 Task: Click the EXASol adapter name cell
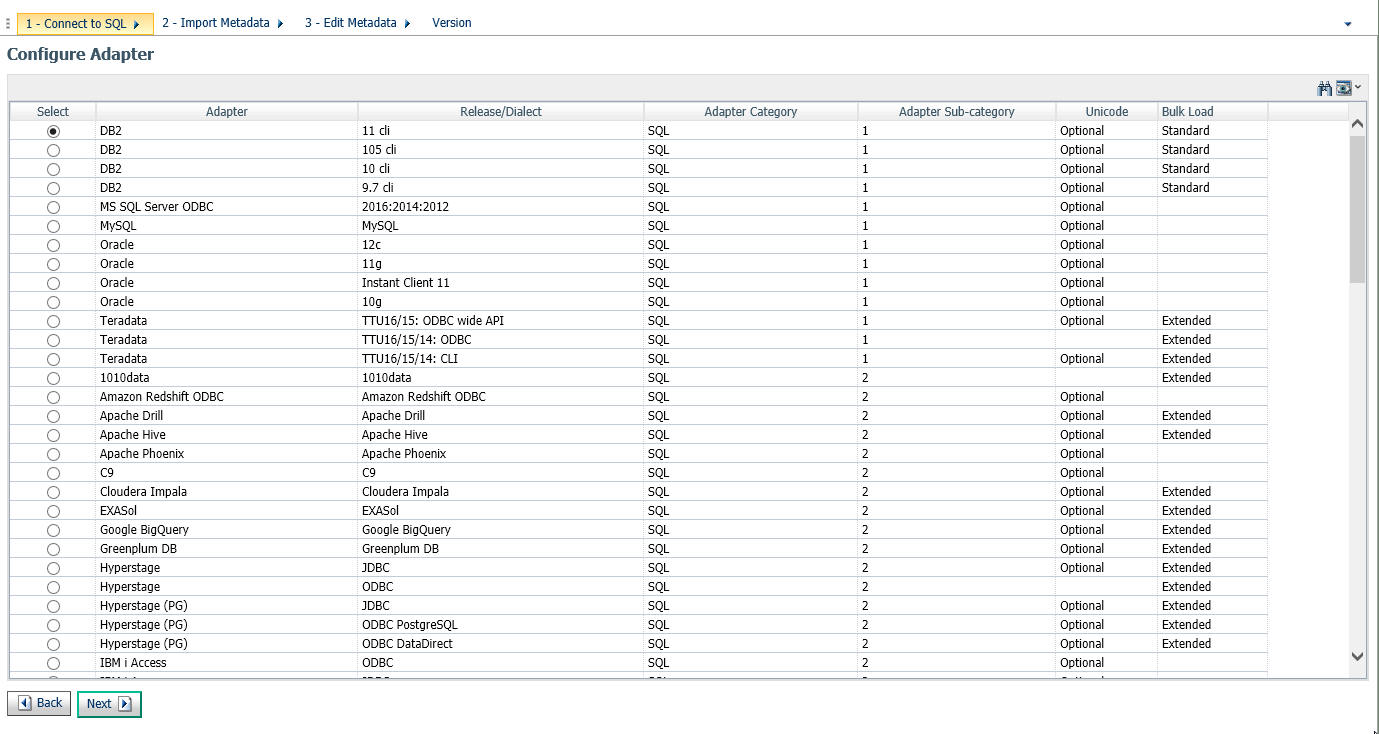(227, 511)
